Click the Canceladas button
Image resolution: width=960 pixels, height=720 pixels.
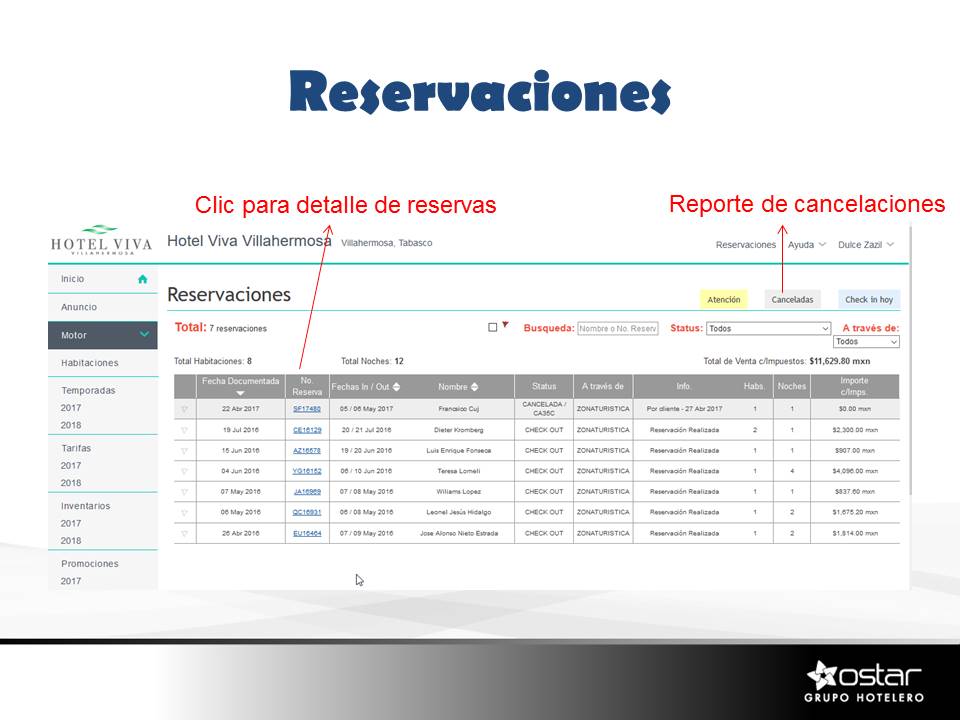coord(792,299)
